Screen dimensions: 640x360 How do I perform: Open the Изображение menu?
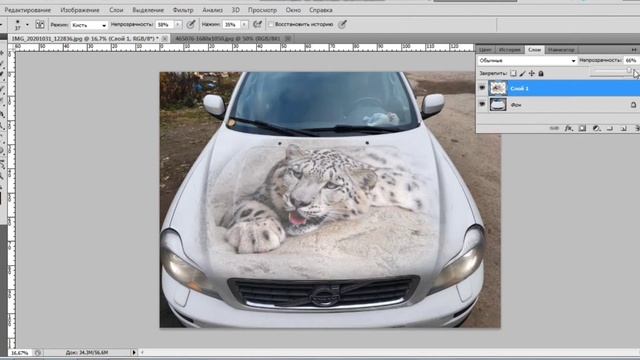[80, 10]
